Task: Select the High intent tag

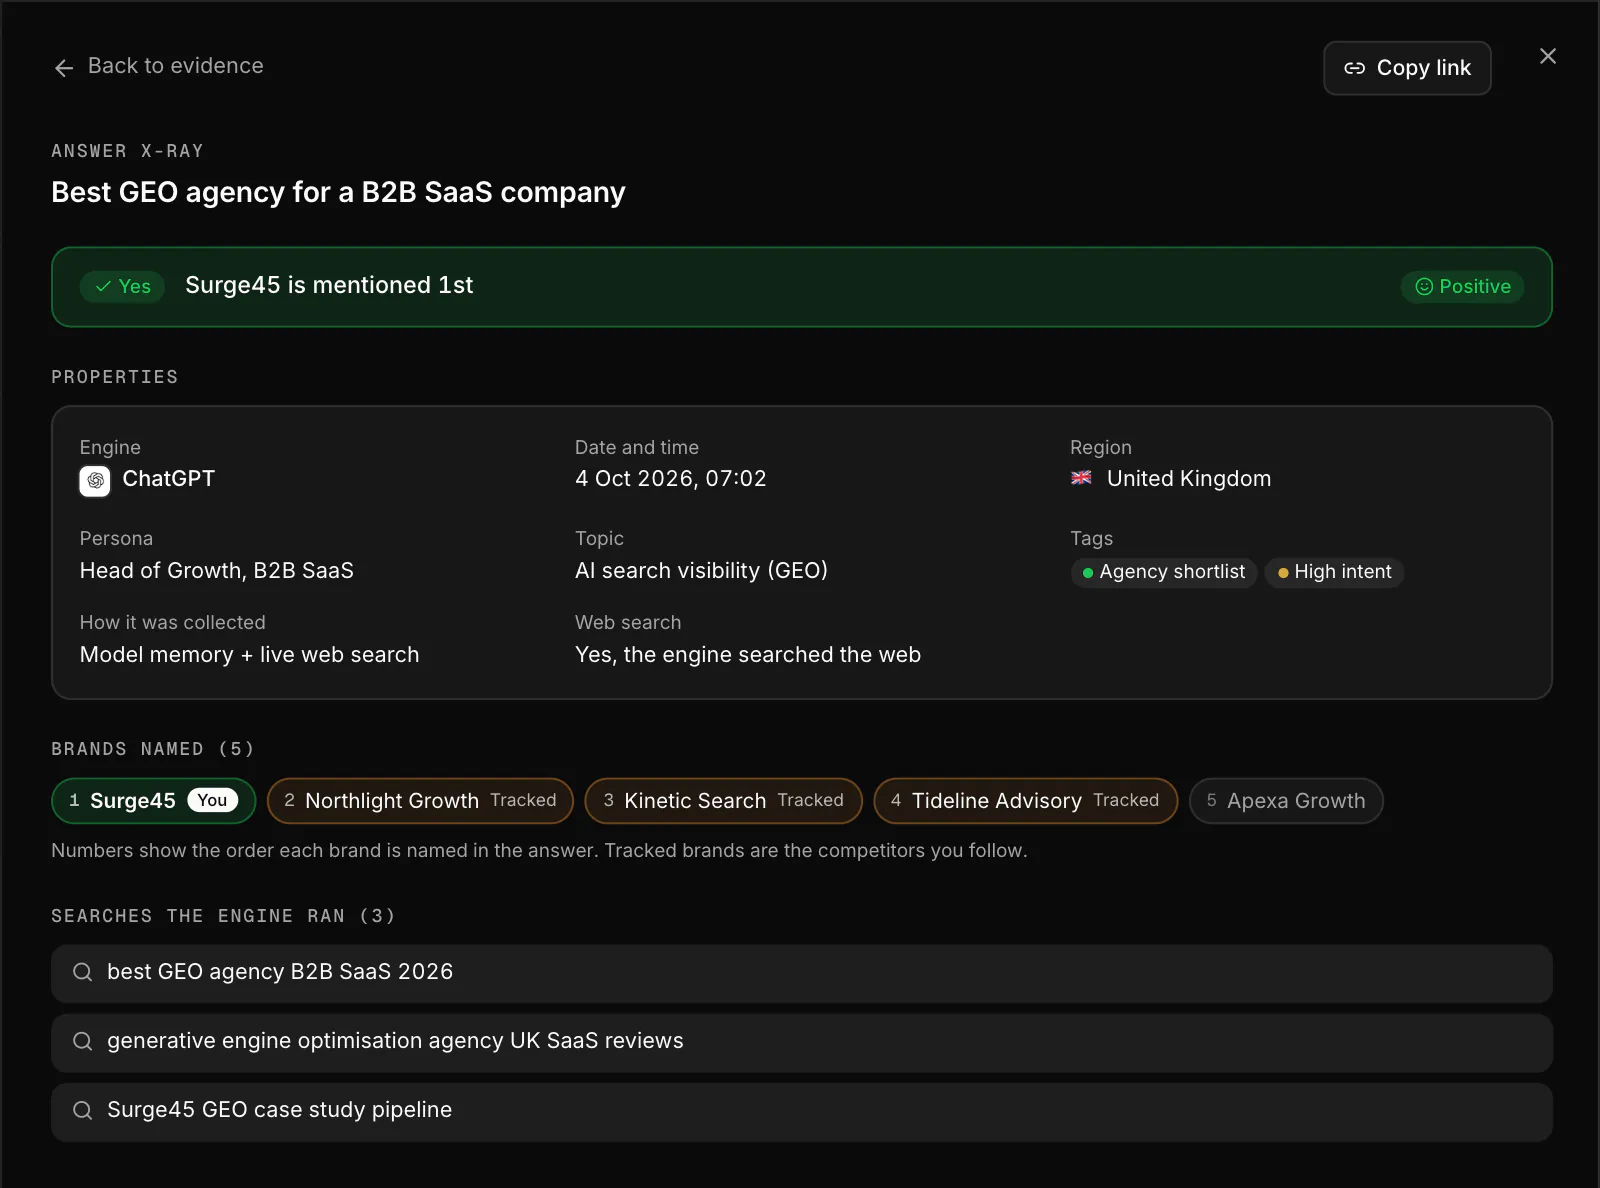Action: [1334, 572]
